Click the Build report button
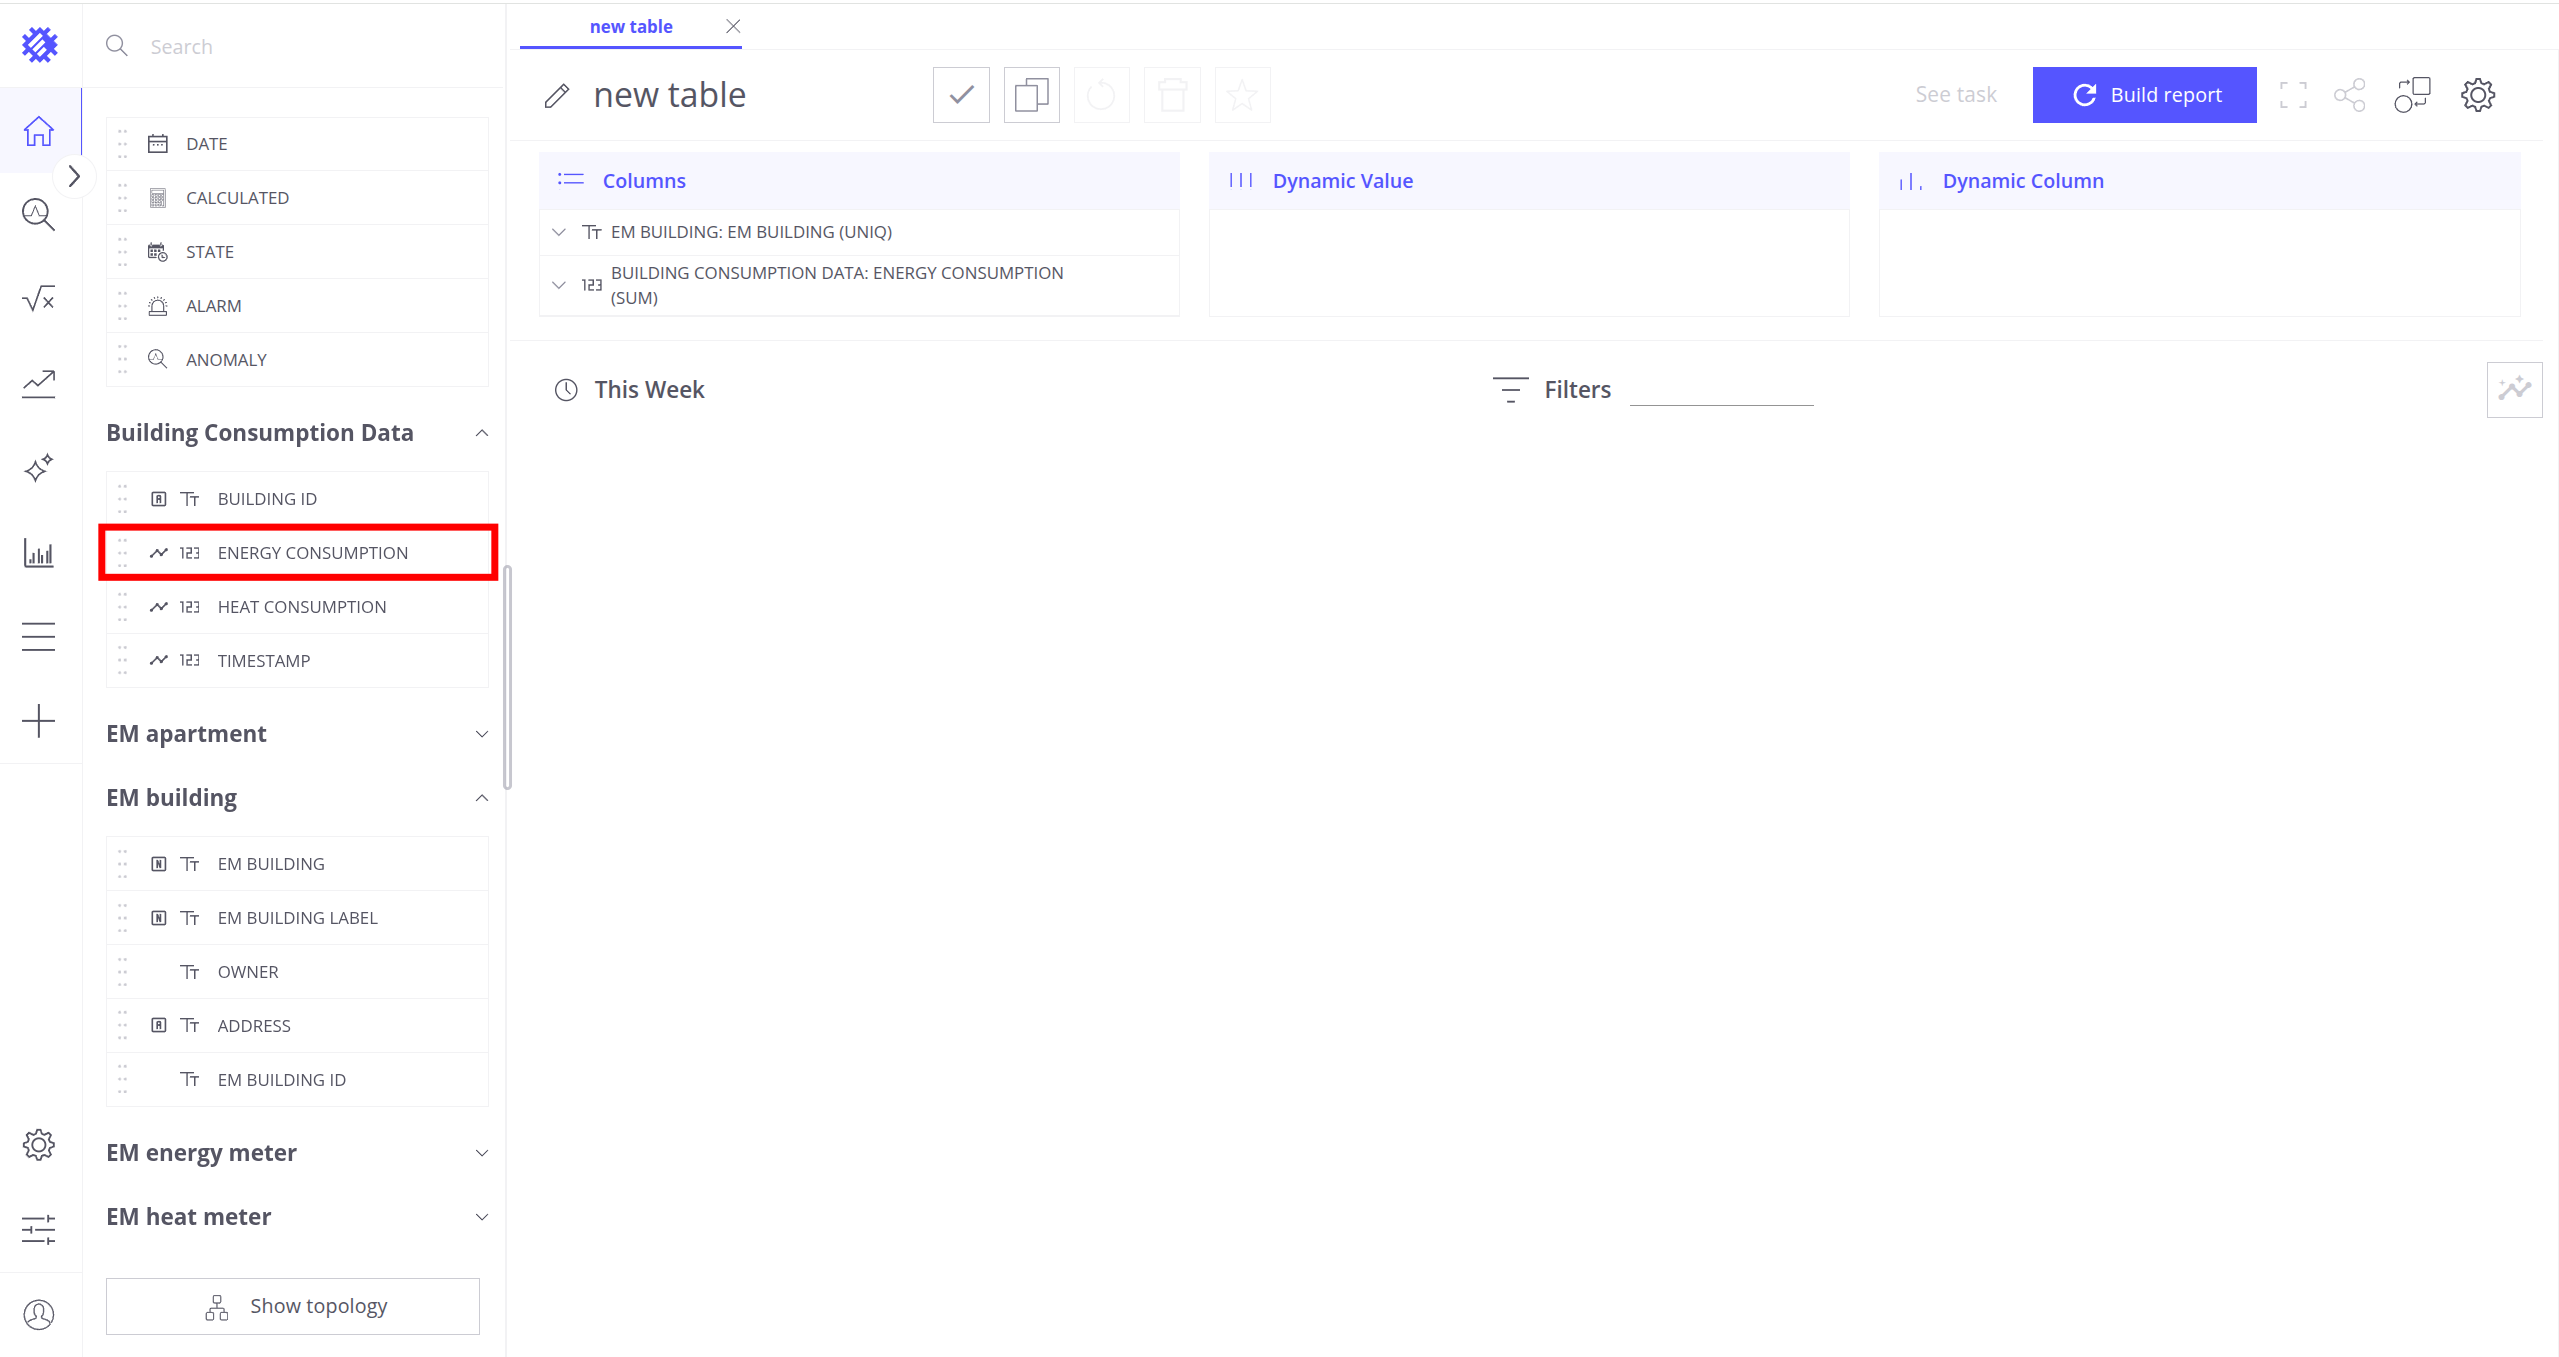This screenshot has height=1357, width=2559. pyautogui.click(x=2144, y=95)
